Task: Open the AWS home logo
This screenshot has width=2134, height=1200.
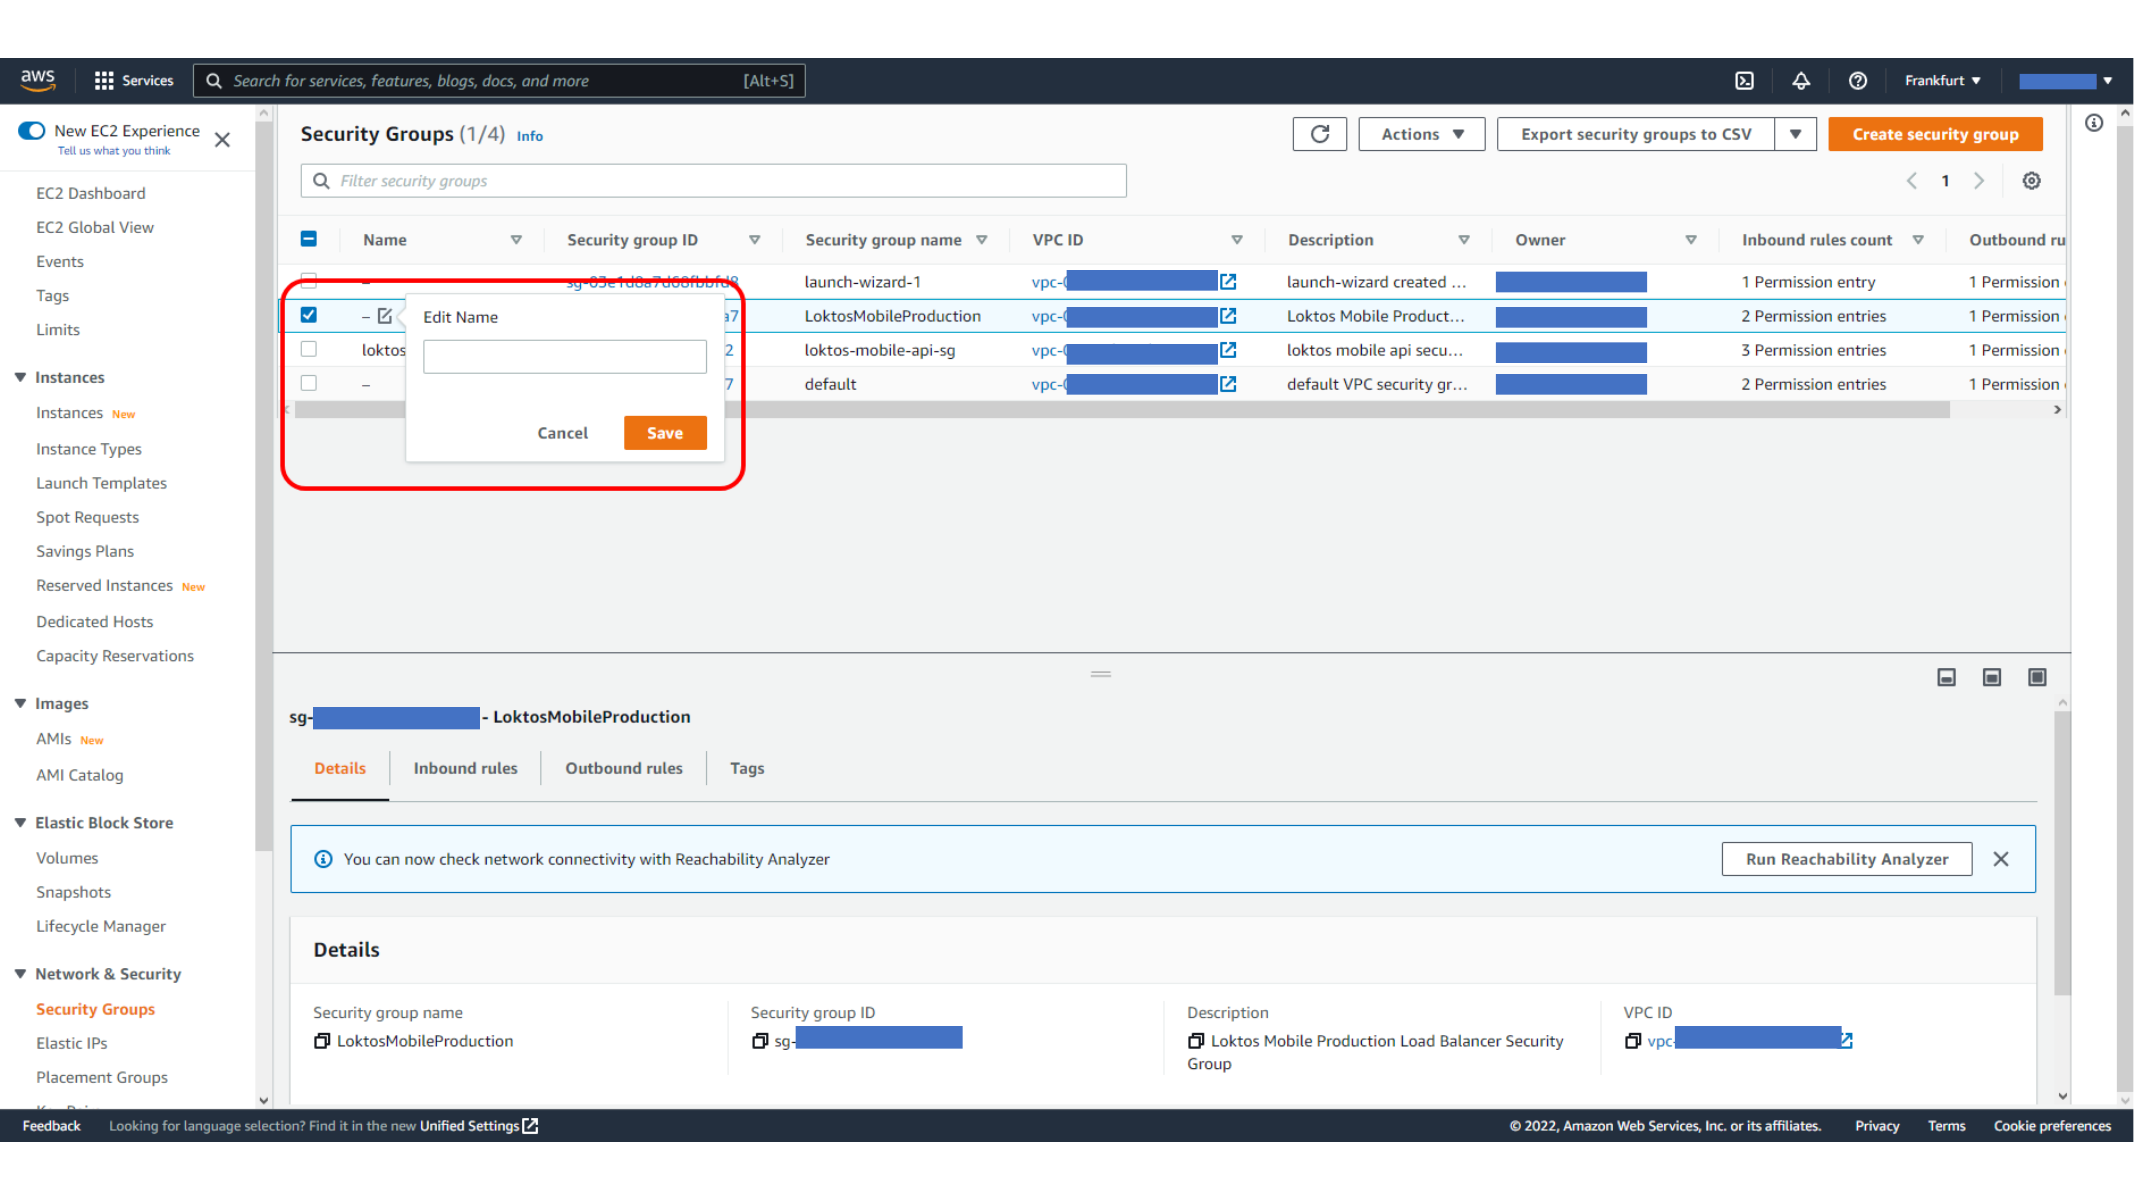Action: click(x=38, y=80)
